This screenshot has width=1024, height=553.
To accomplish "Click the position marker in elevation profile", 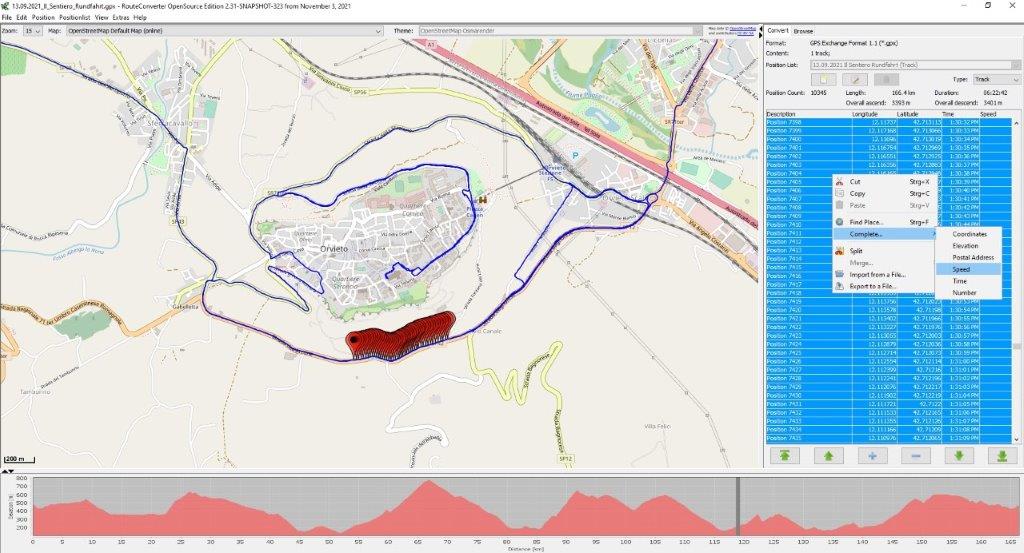I will [x=738, y=508].
